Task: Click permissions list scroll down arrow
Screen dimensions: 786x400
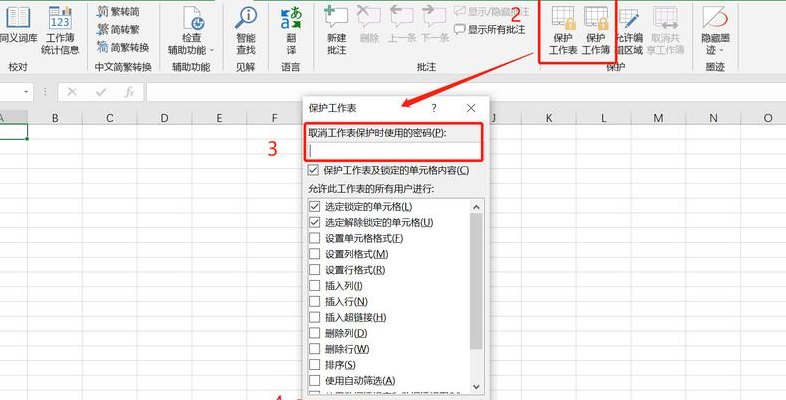Action: tap(476, 386)
